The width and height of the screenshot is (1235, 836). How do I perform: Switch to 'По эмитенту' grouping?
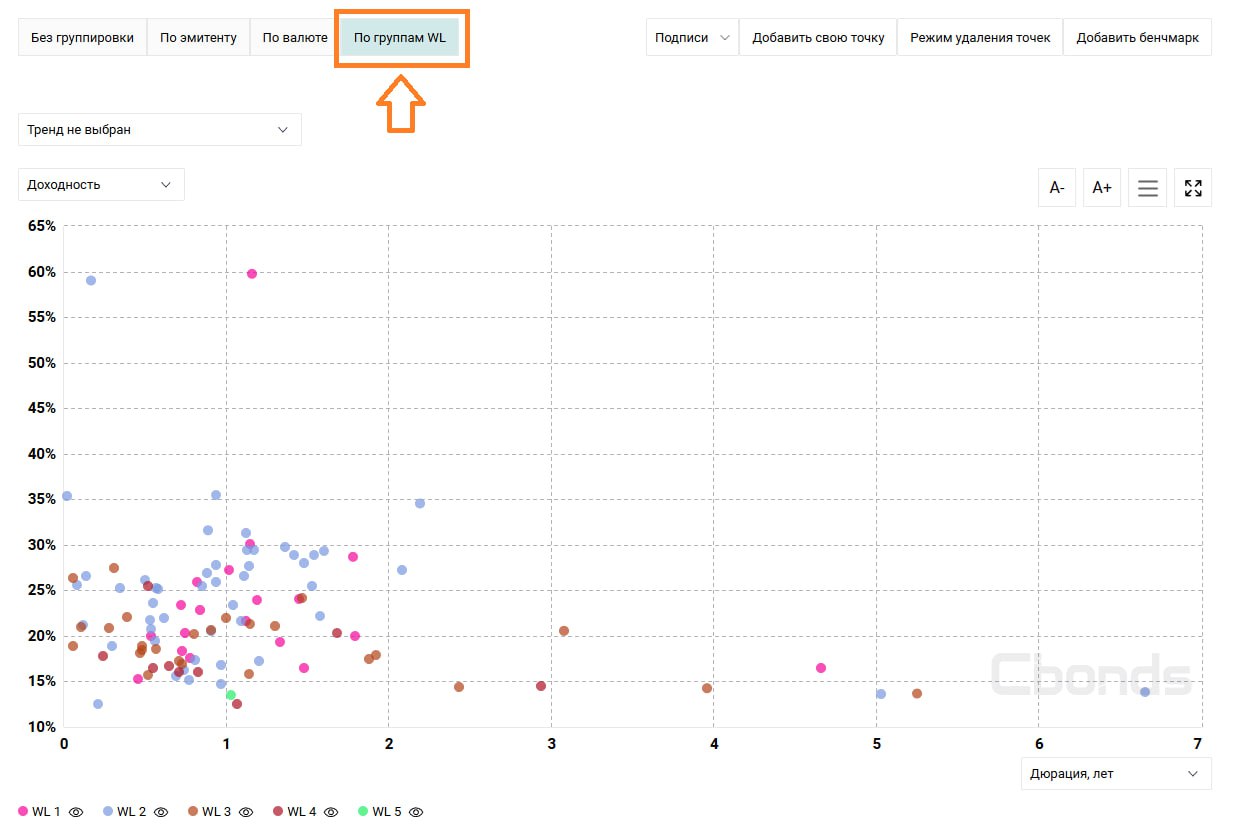coord(198,38)
